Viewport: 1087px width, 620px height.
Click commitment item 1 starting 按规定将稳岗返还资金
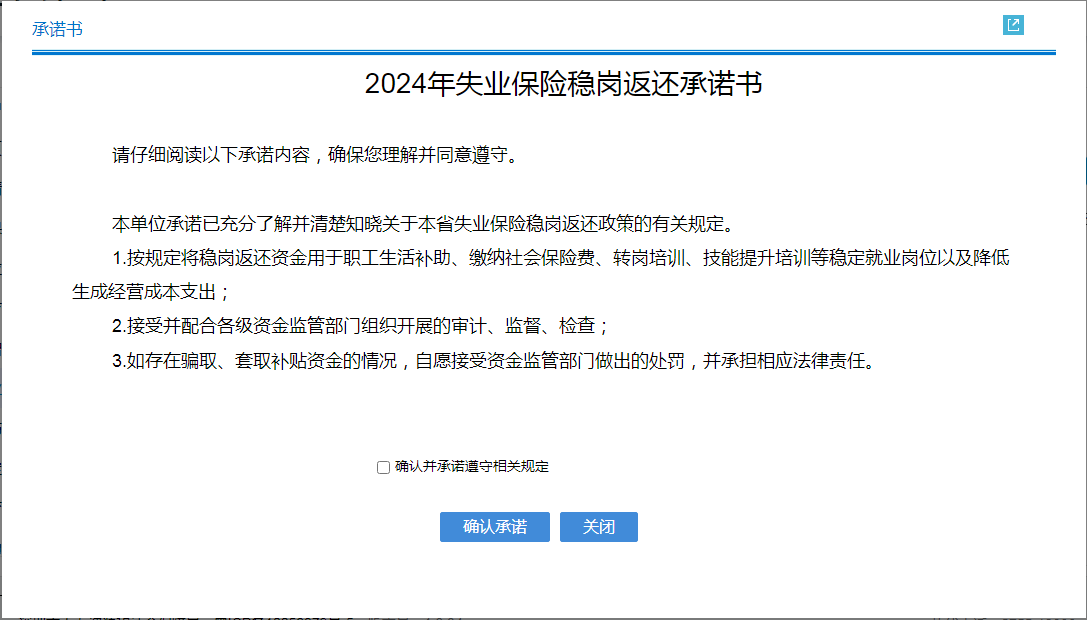pos(560,258)
